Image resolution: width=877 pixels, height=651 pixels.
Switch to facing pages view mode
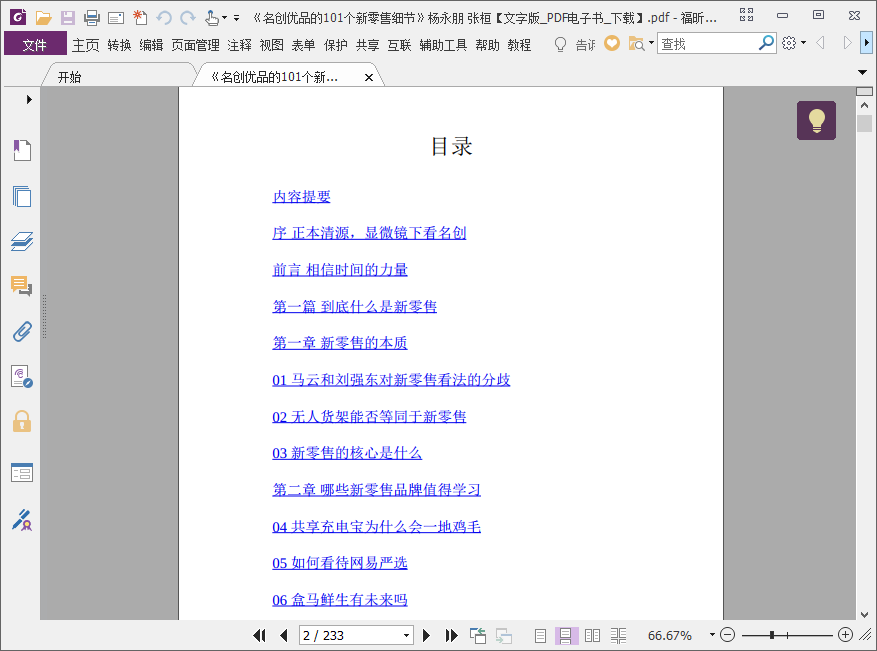tap(592, 635)
